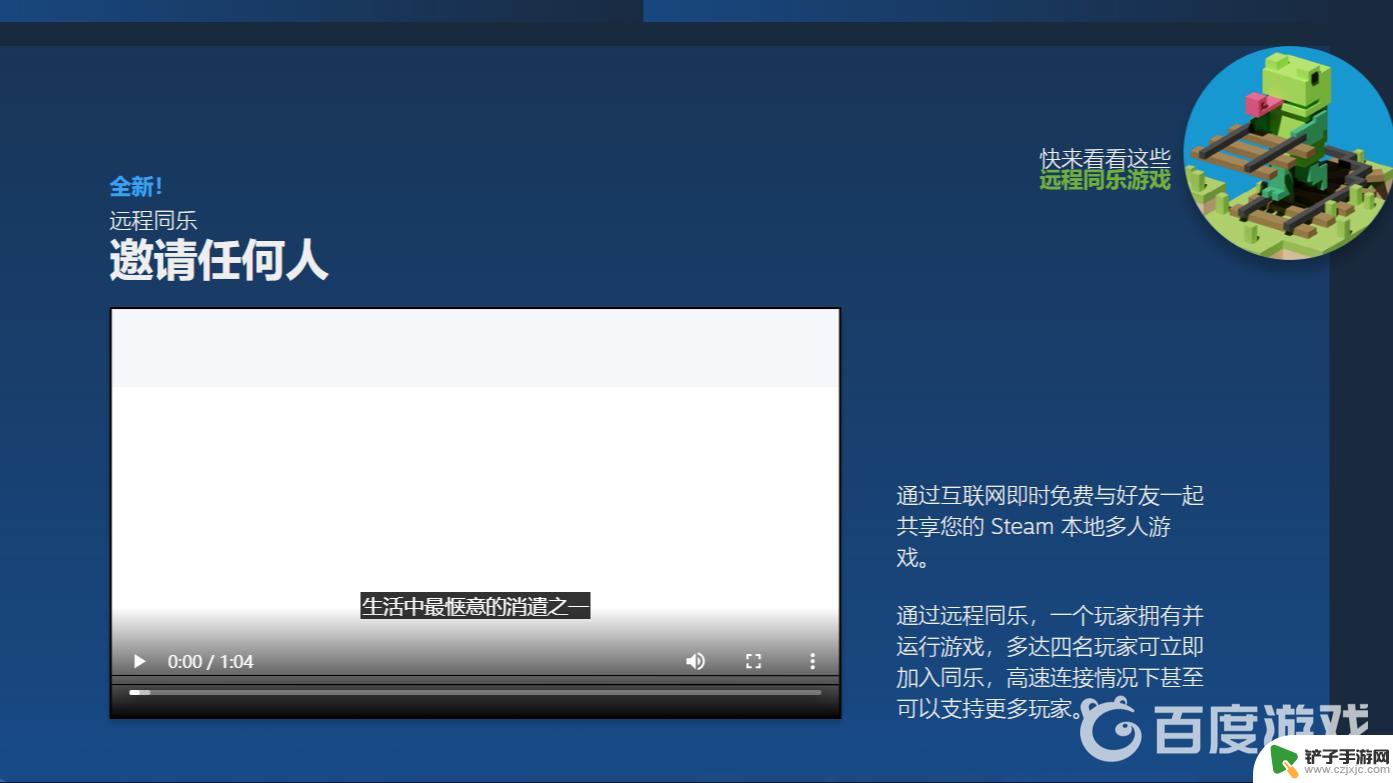Click the caption 生活中最惬意的消遣之一
The width and height of the screenshot is (1393, 783).
tap(475, 606)
